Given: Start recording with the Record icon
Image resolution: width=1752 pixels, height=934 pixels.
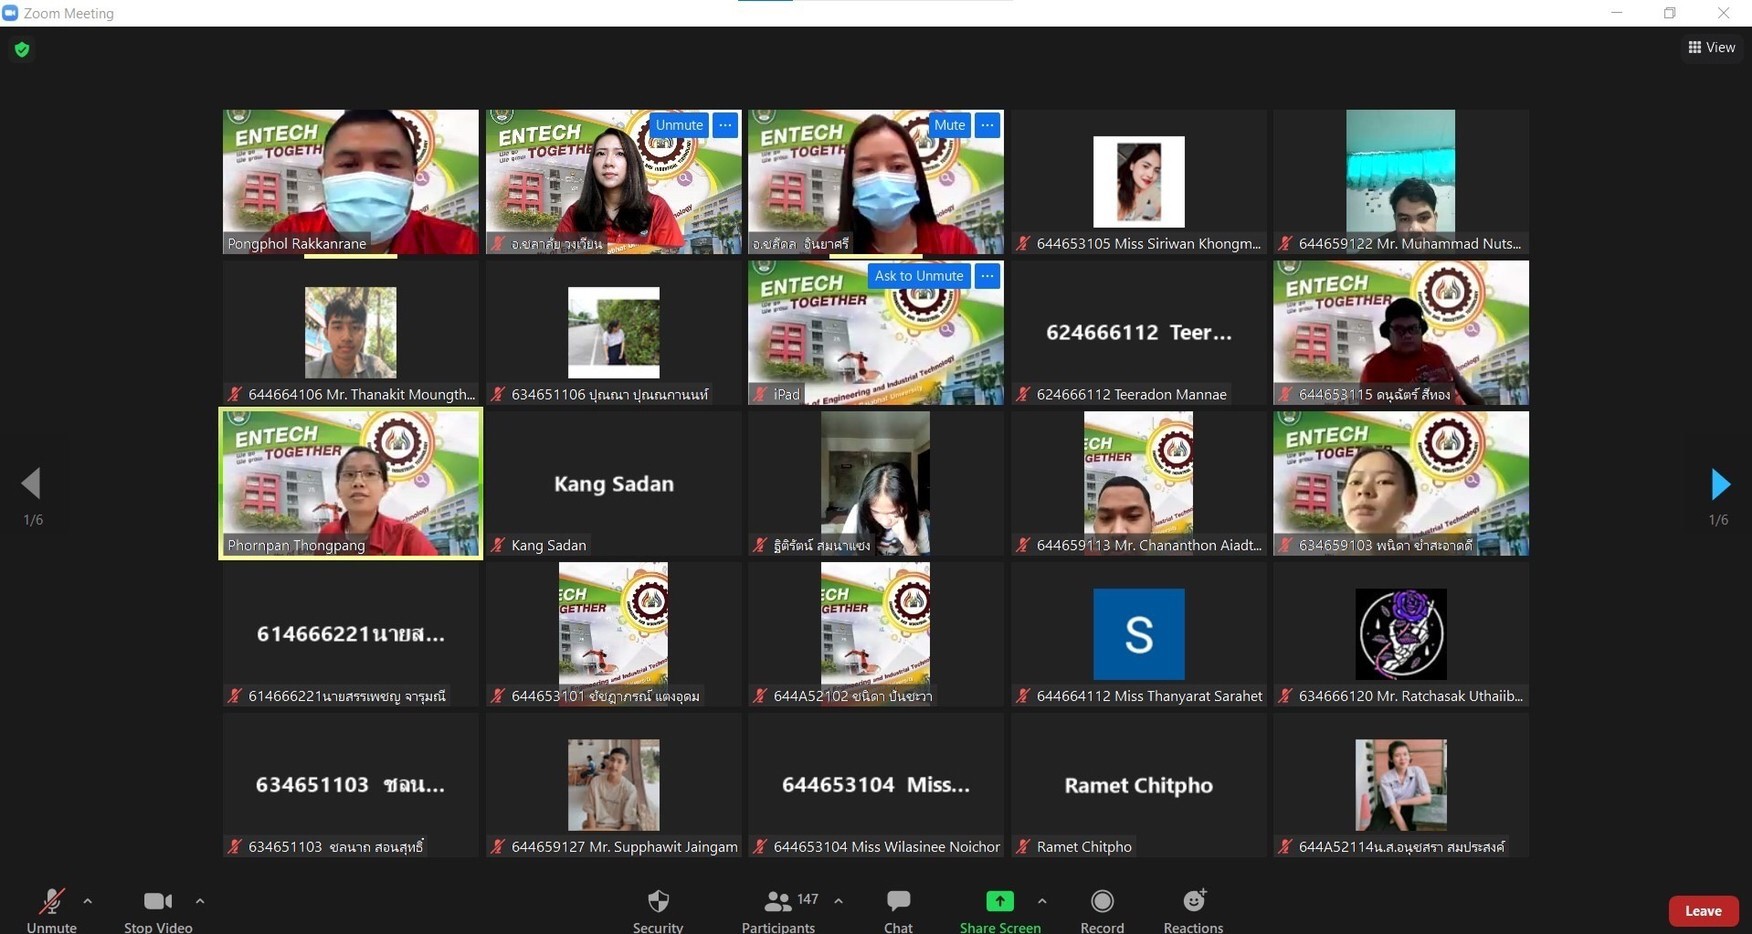Looking at the screenshot, I should [x=1102, y=902].
